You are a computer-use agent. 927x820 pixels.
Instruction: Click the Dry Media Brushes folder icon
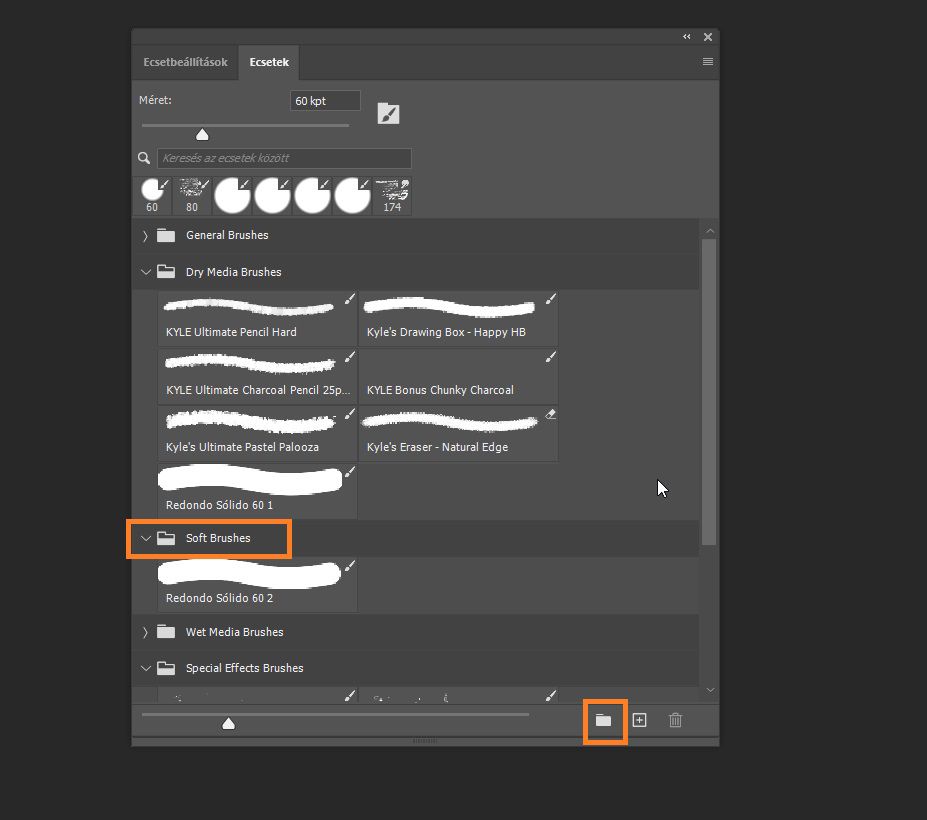(x=166, y=272)
